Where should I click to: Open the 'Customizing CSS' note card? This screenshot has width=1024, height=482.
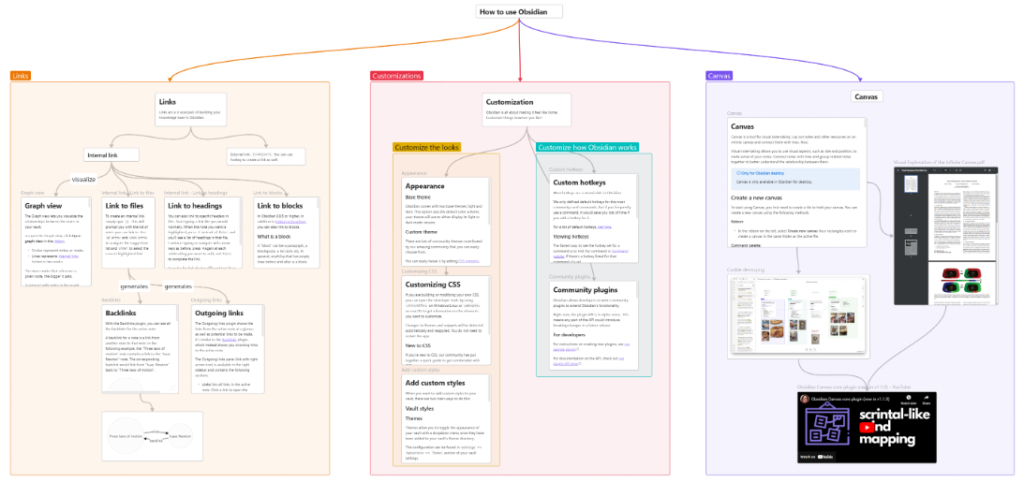tap(446, 320)
